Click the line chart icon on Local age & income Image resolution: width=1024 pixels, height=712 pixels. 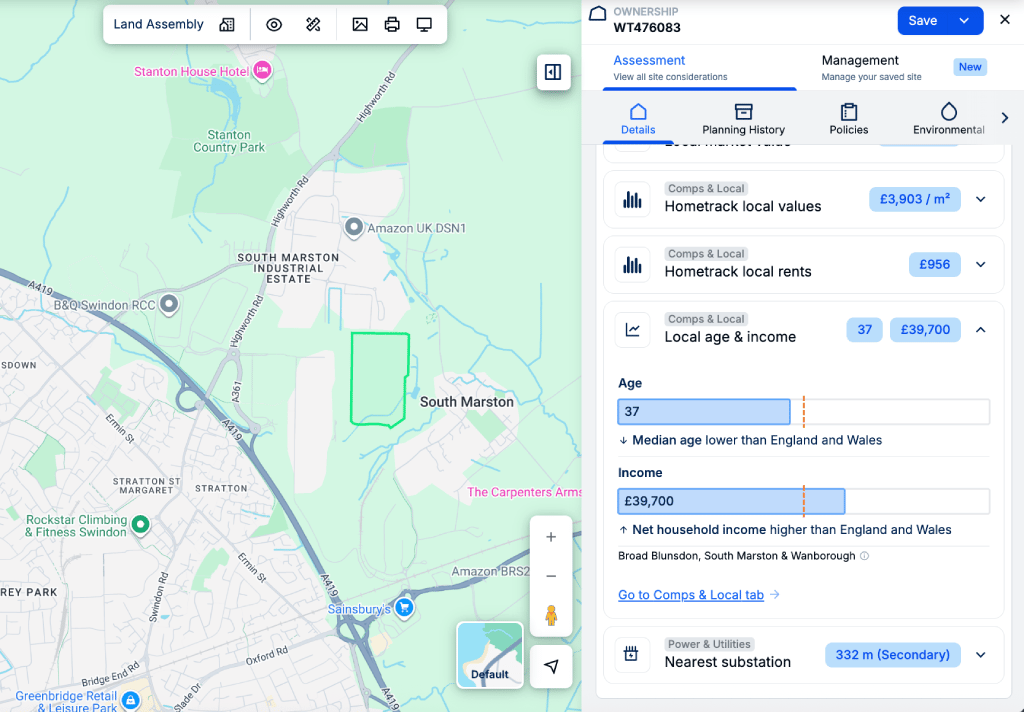point(632,329)
